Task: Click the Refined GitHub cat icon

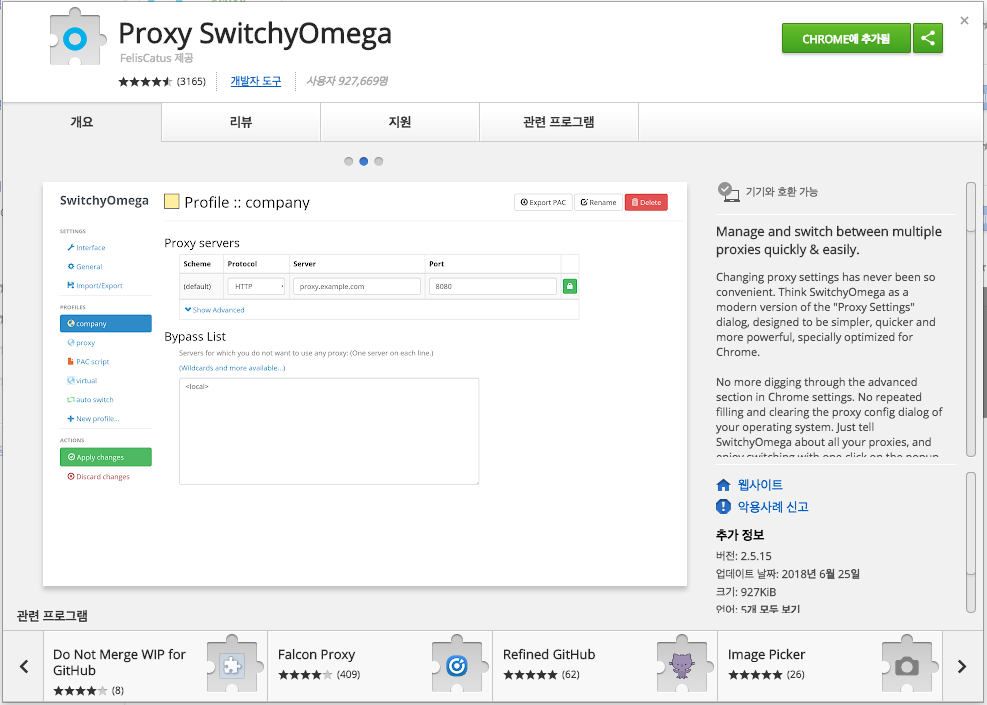Action: click(682, 665)
